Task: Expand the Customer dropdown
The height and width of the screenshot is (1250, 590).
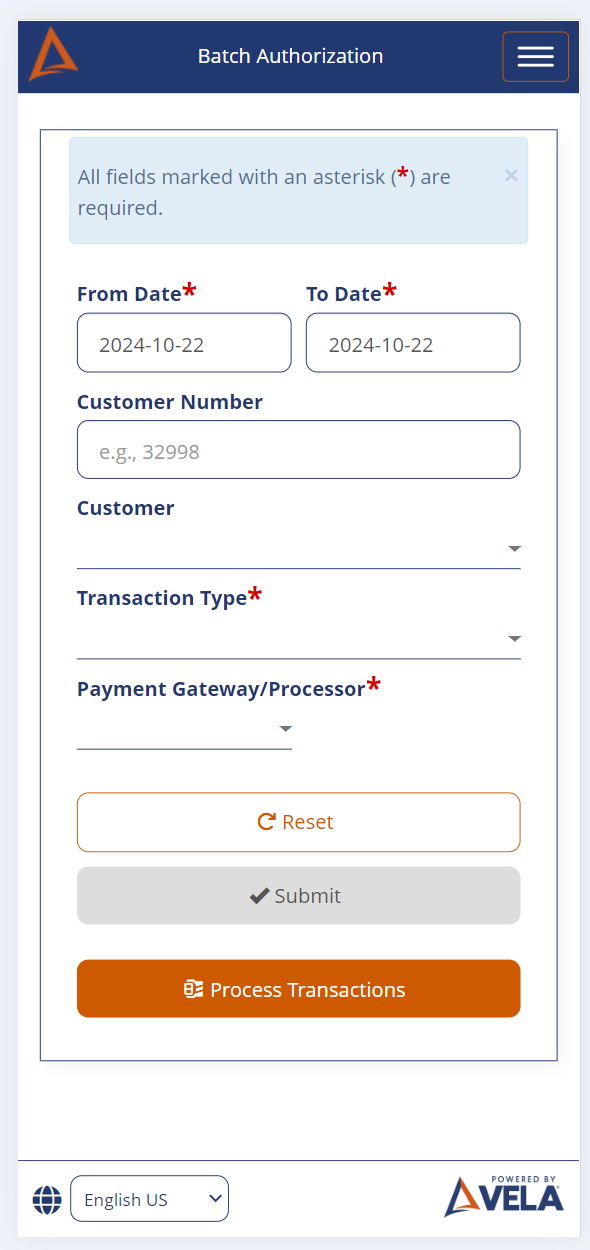Action: click(514, 548)
